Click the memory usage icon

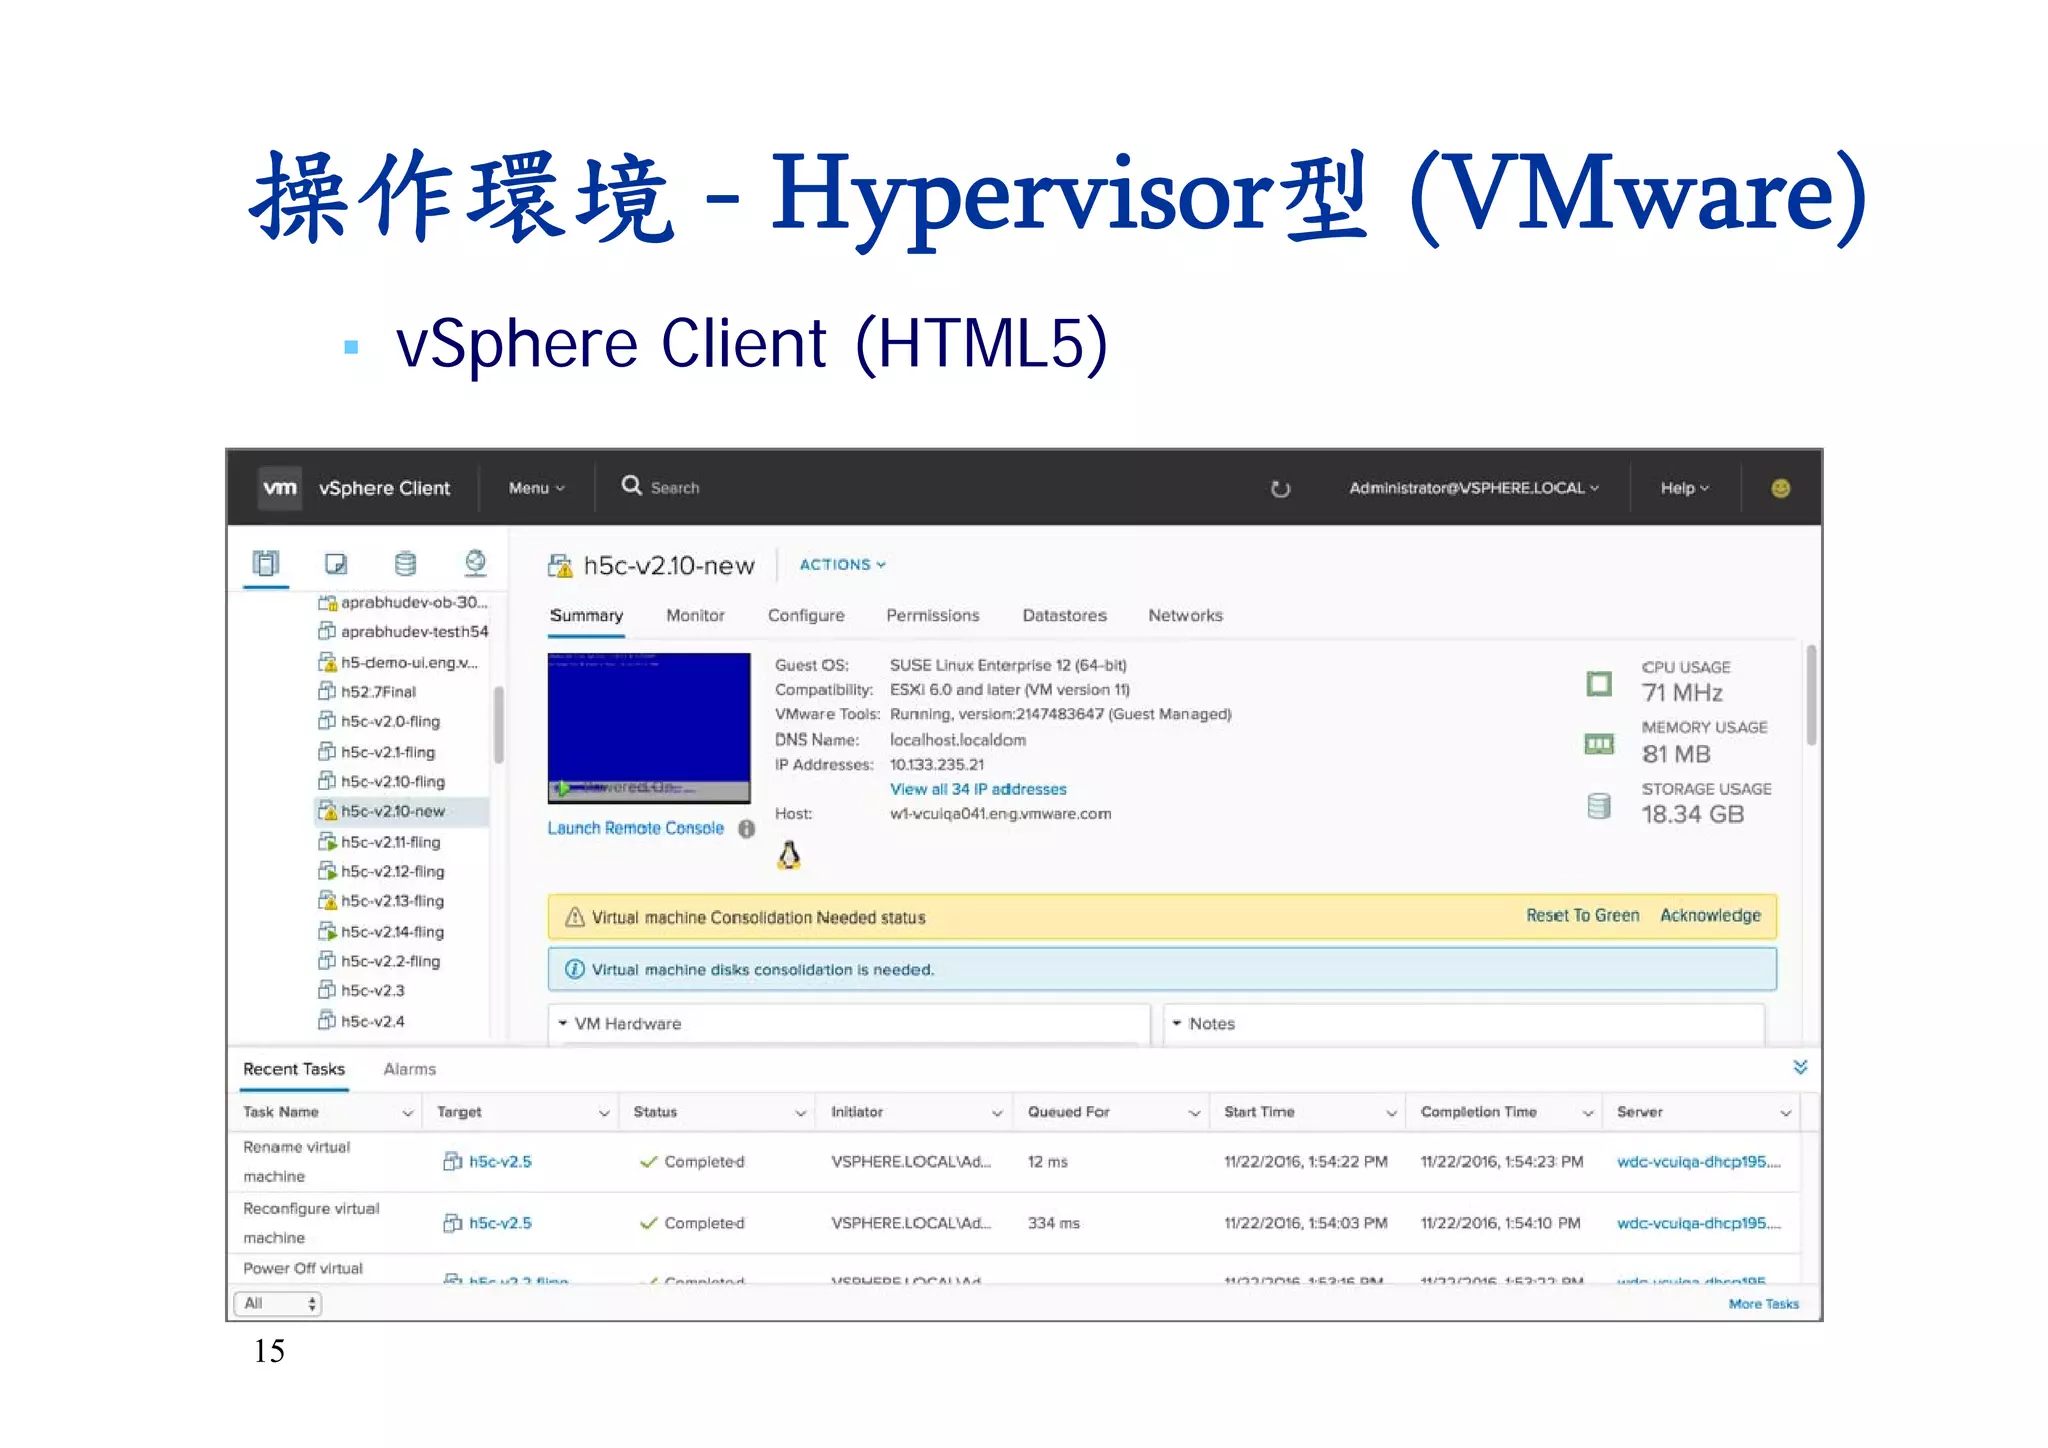click(x=1599, y=744)
